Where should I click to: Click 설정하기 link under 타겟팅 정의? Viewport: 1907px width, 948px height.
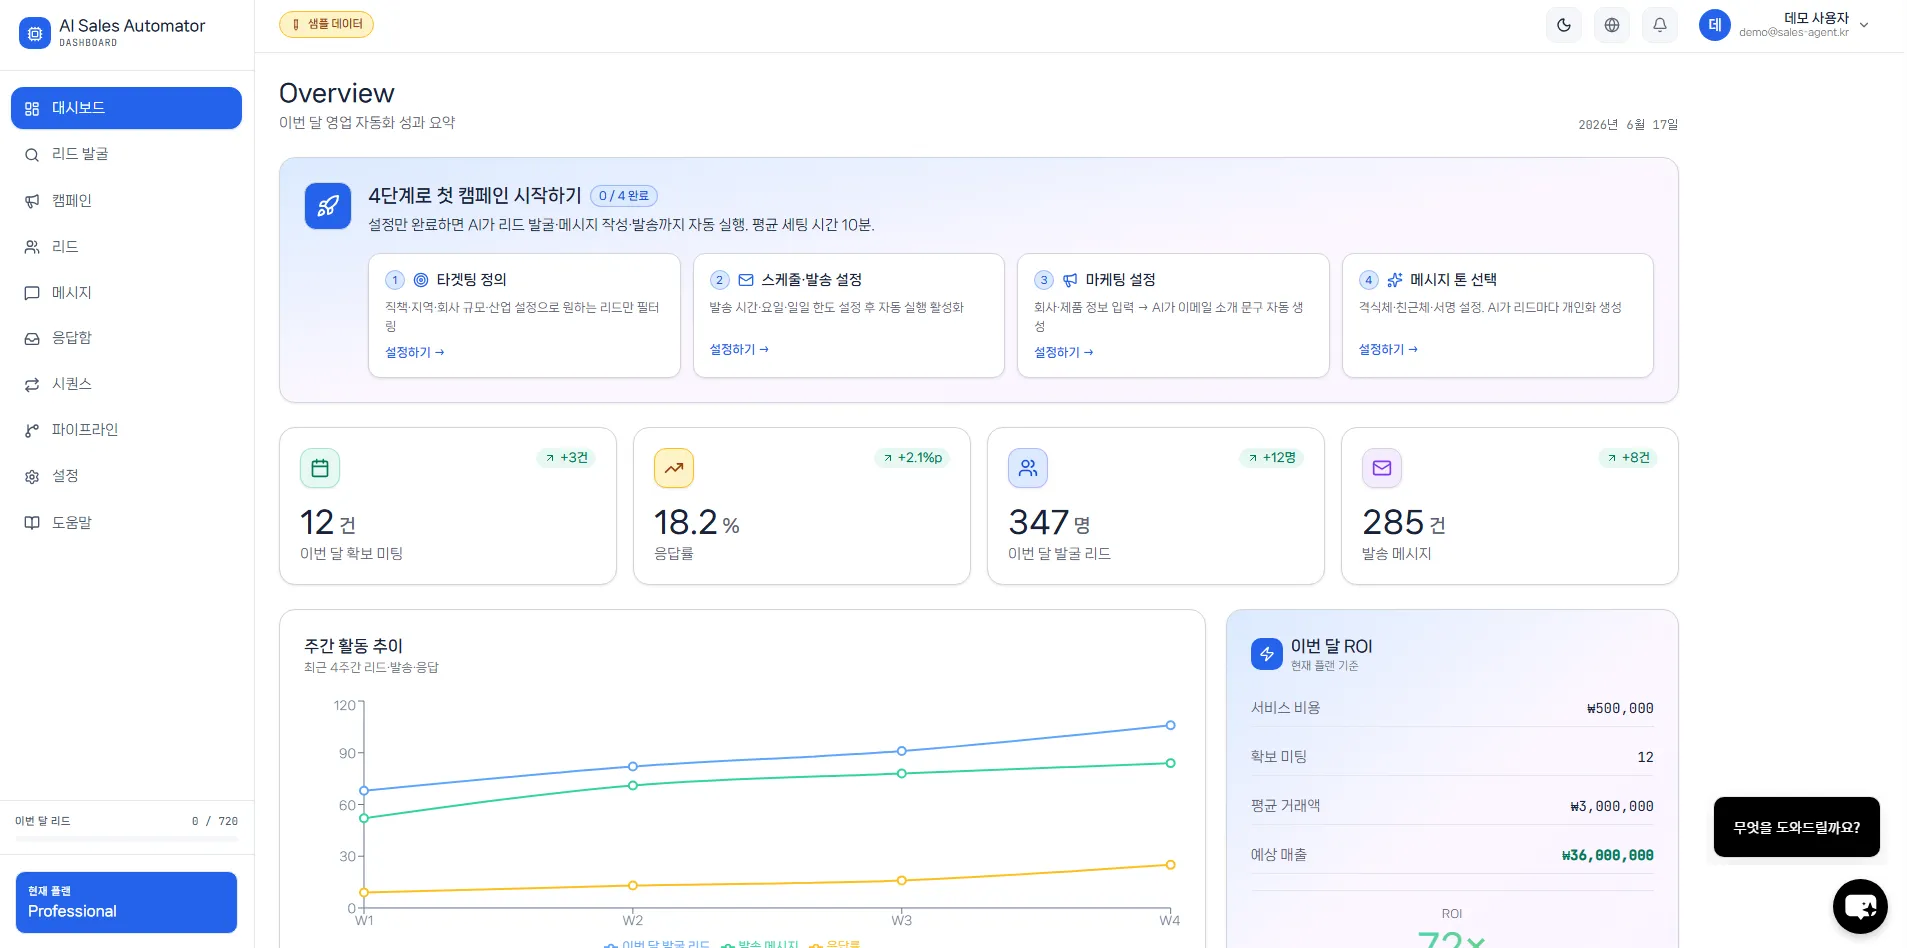pyautogui.click(x=415, y=352)
